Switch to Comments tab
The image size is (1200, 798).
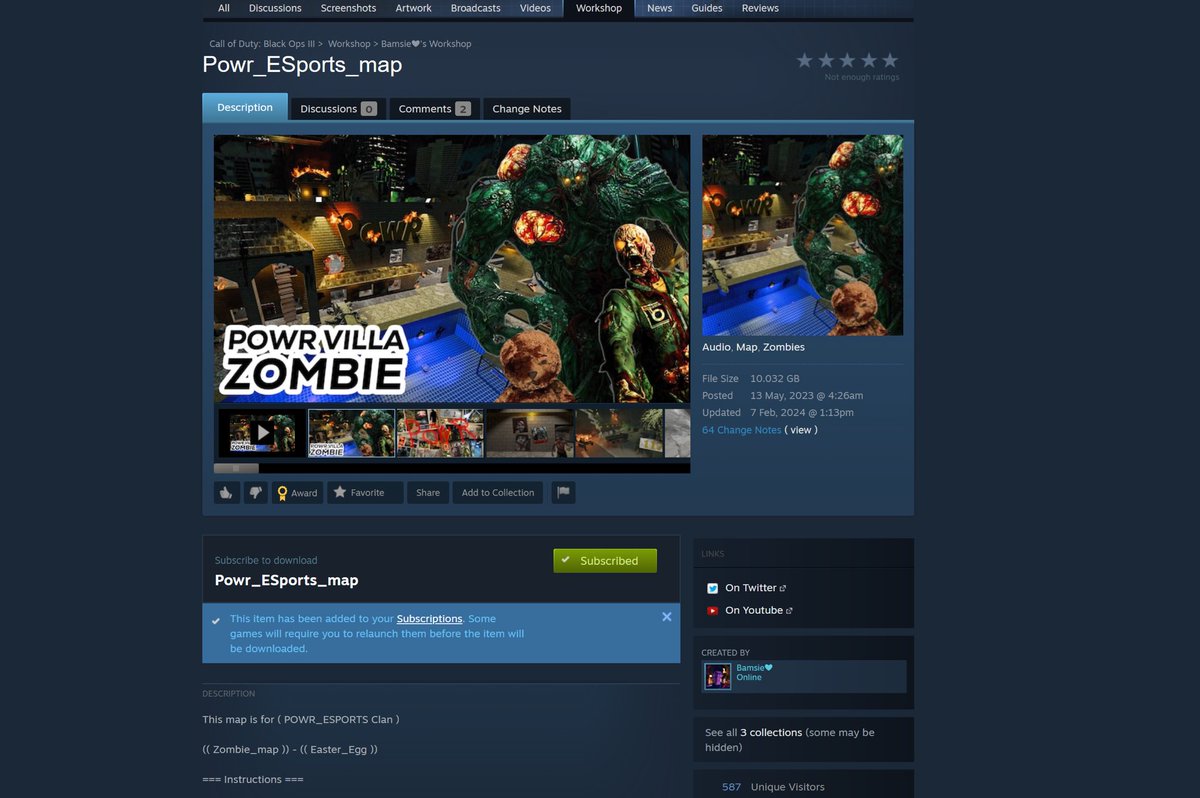point(434,108)
